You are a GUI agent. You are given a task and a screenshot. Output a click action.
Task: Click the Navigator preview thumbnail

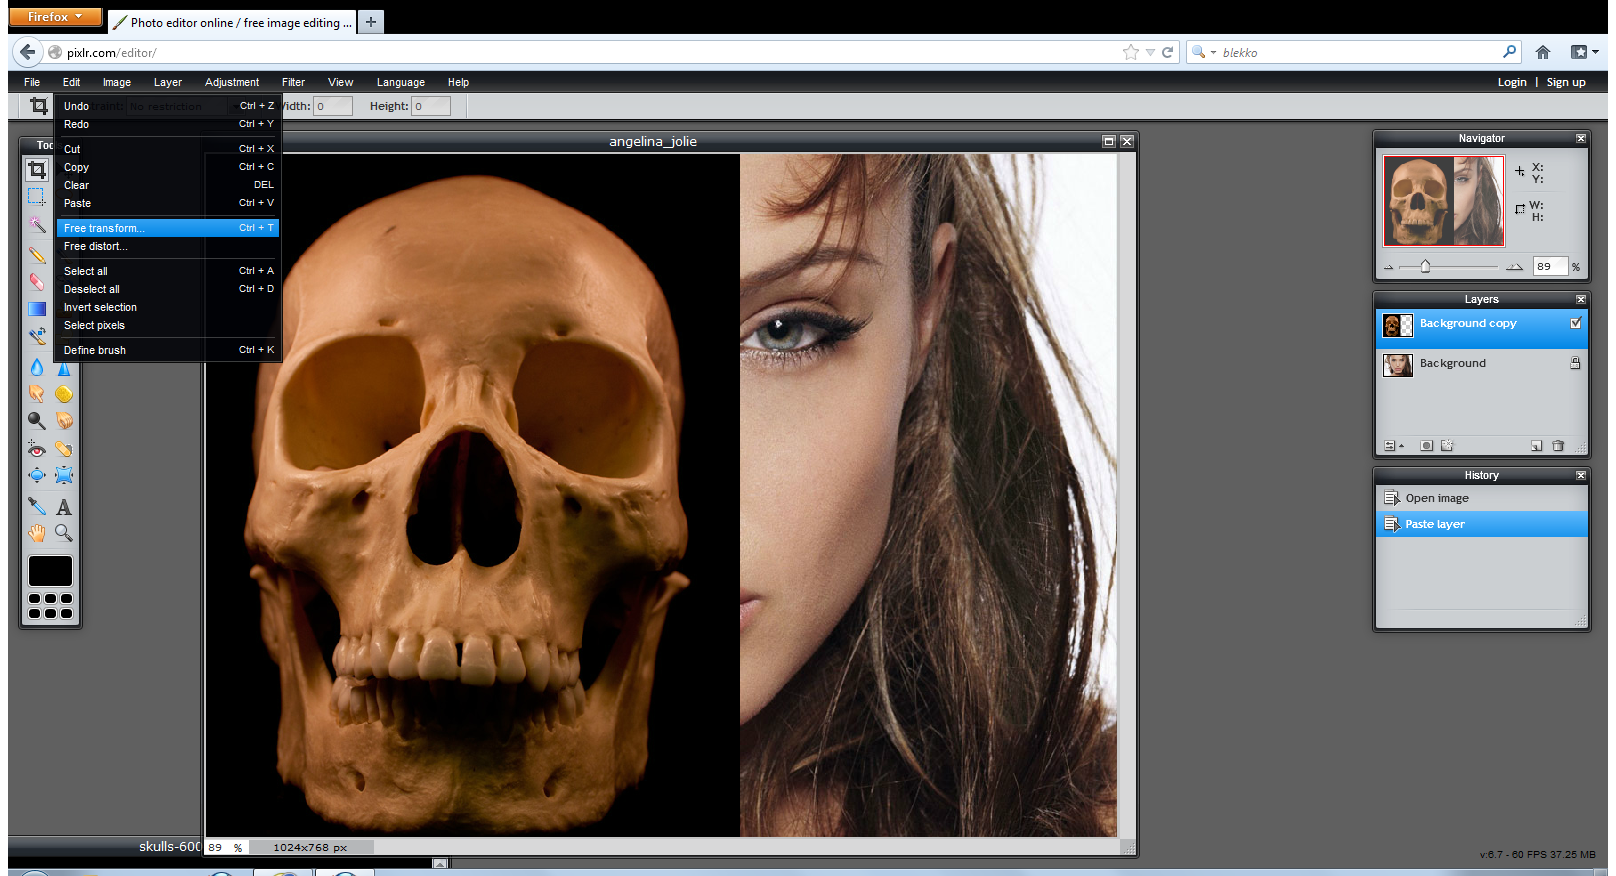(1443, 201)
